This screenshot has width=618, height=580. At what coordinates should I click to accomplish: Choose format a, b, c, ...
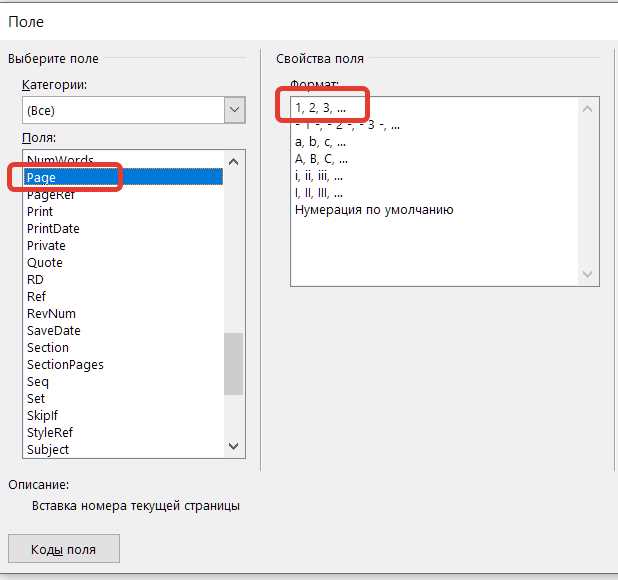tap(434, 142)
